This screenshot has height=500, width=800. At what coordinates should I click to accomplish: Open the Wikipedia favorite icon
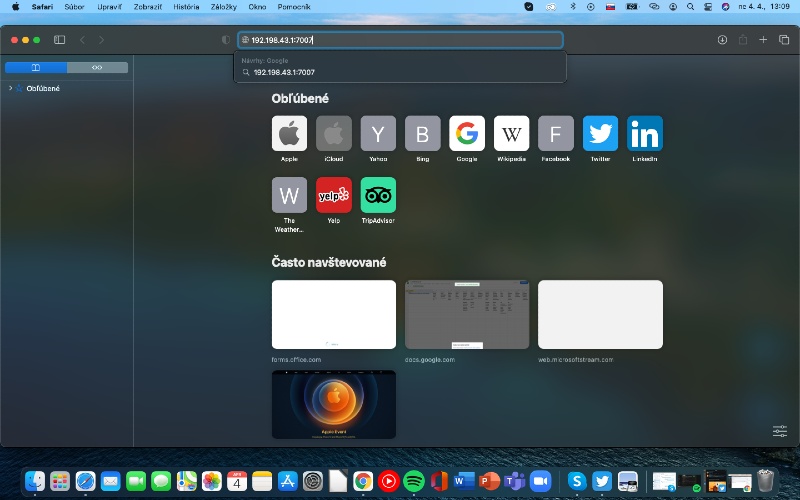511,133
